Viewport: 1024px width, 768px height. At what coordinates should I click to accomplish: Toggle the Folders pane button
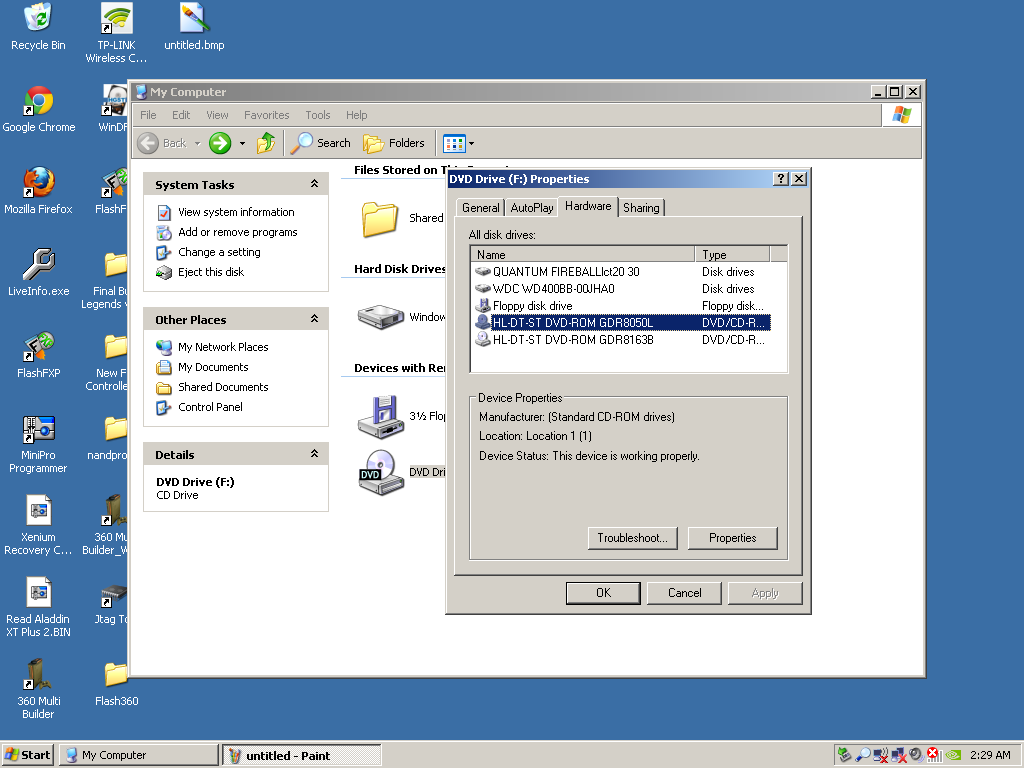tap(394, 143)
